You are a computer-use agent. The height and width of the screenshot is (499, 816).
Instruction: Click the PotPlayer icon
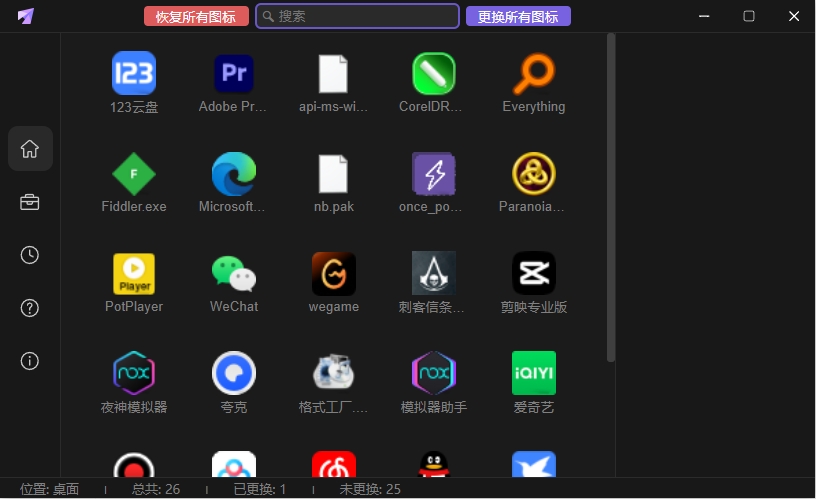(x=134, y=273)
